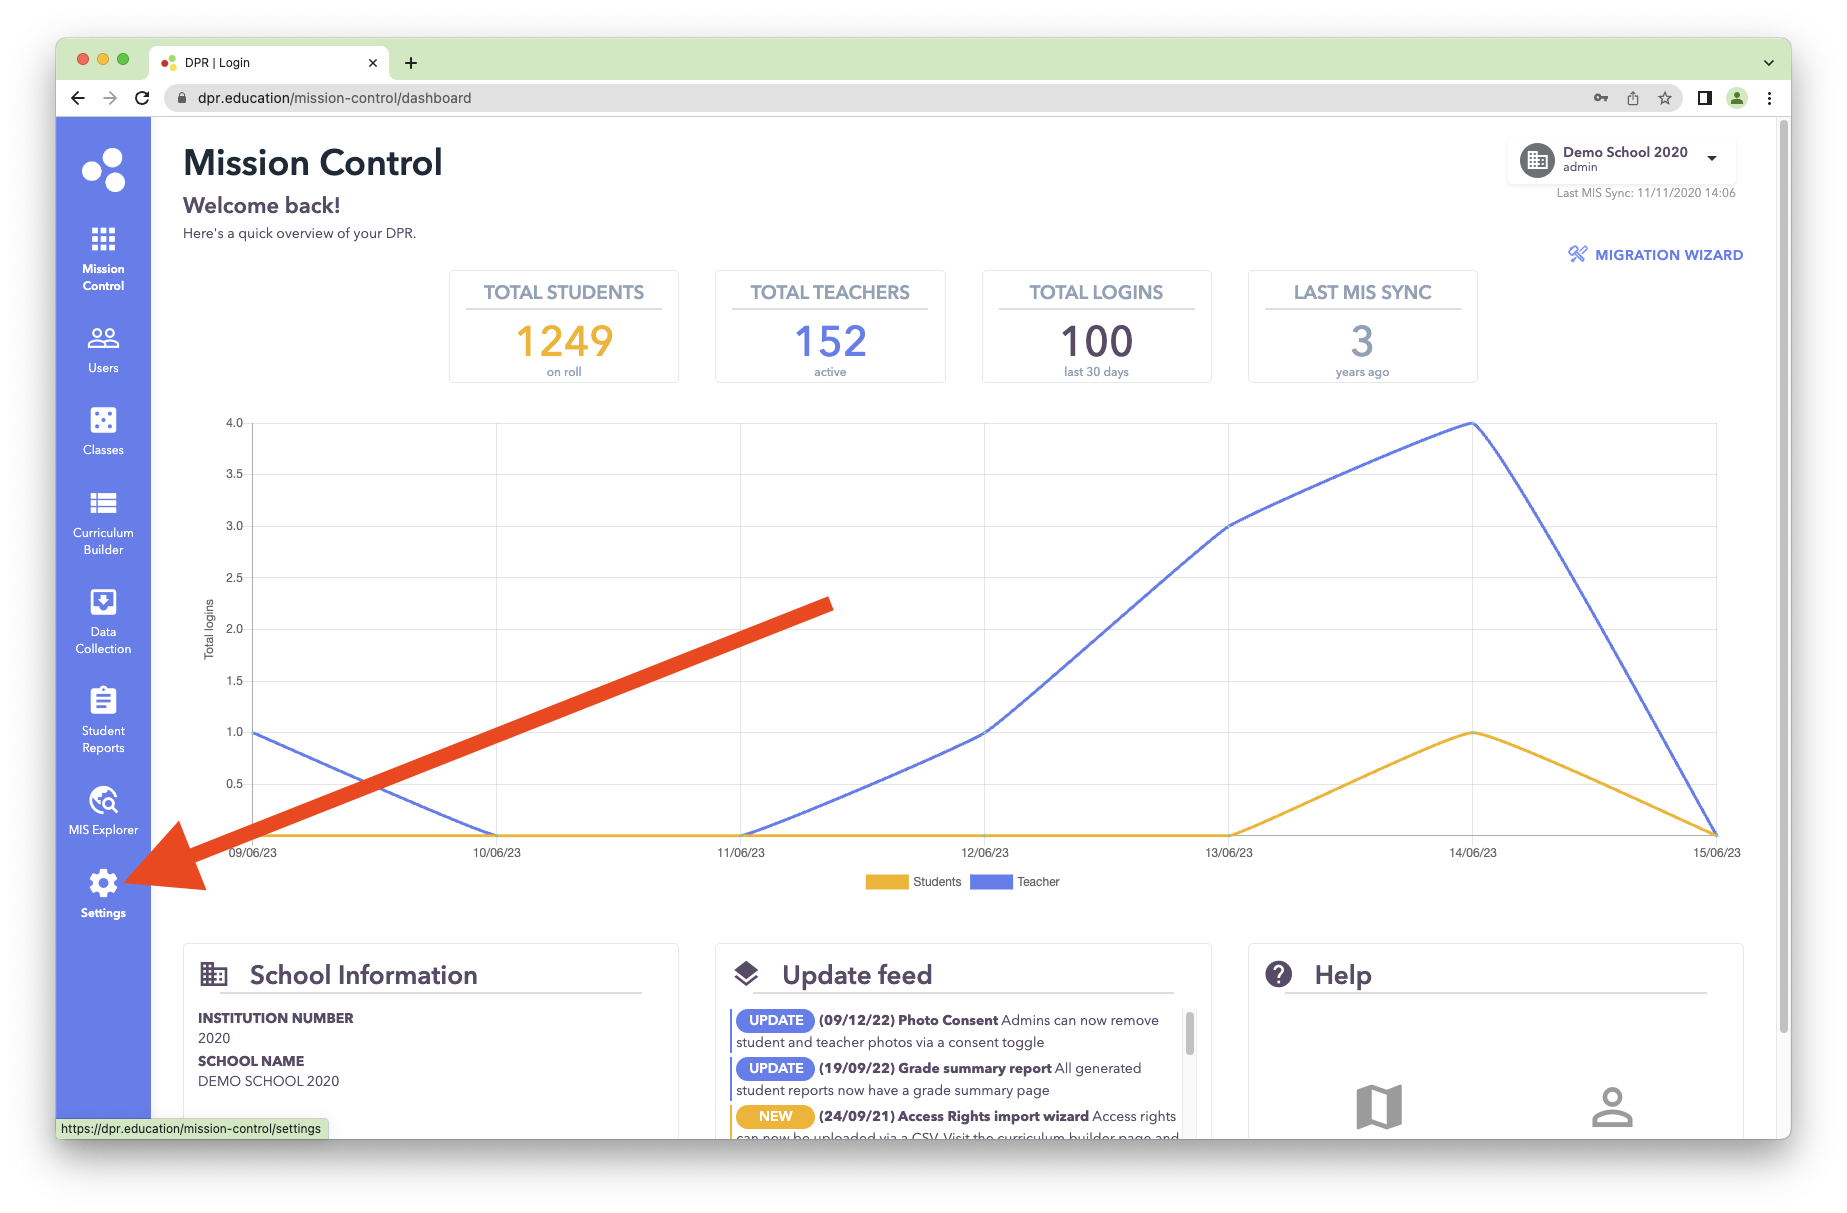Start the Migration Wizard
This screenshot has height=1213, width=1847.
[1655, 254]
